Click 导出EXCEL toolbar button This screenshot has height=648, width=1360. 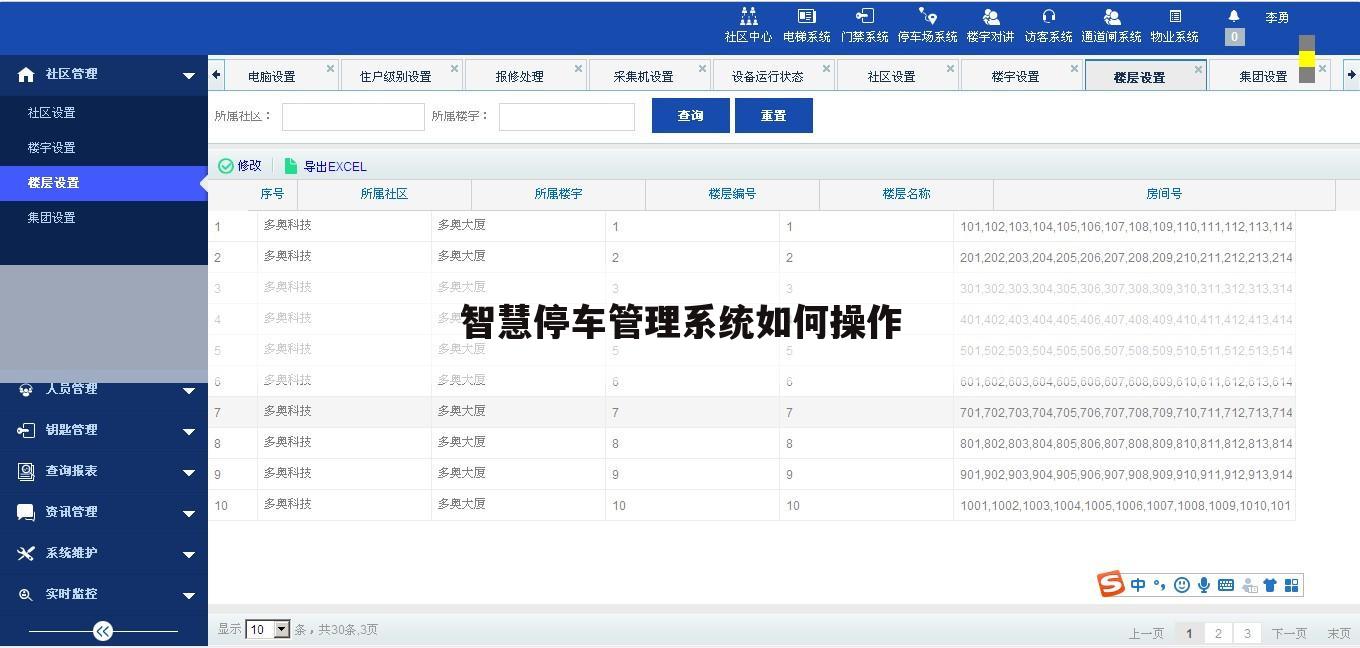(x=326, y=166)
